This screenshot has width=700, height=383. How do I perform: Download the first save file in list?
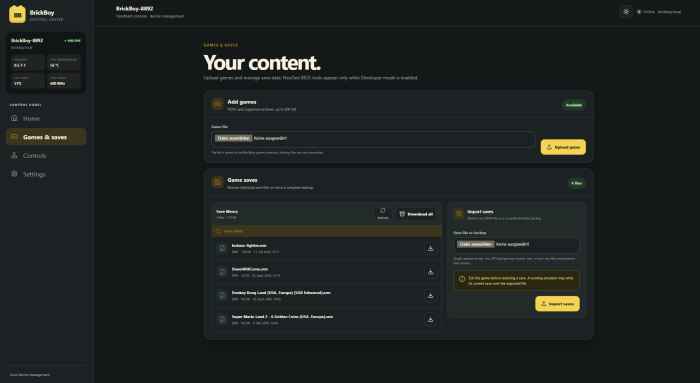430,248
